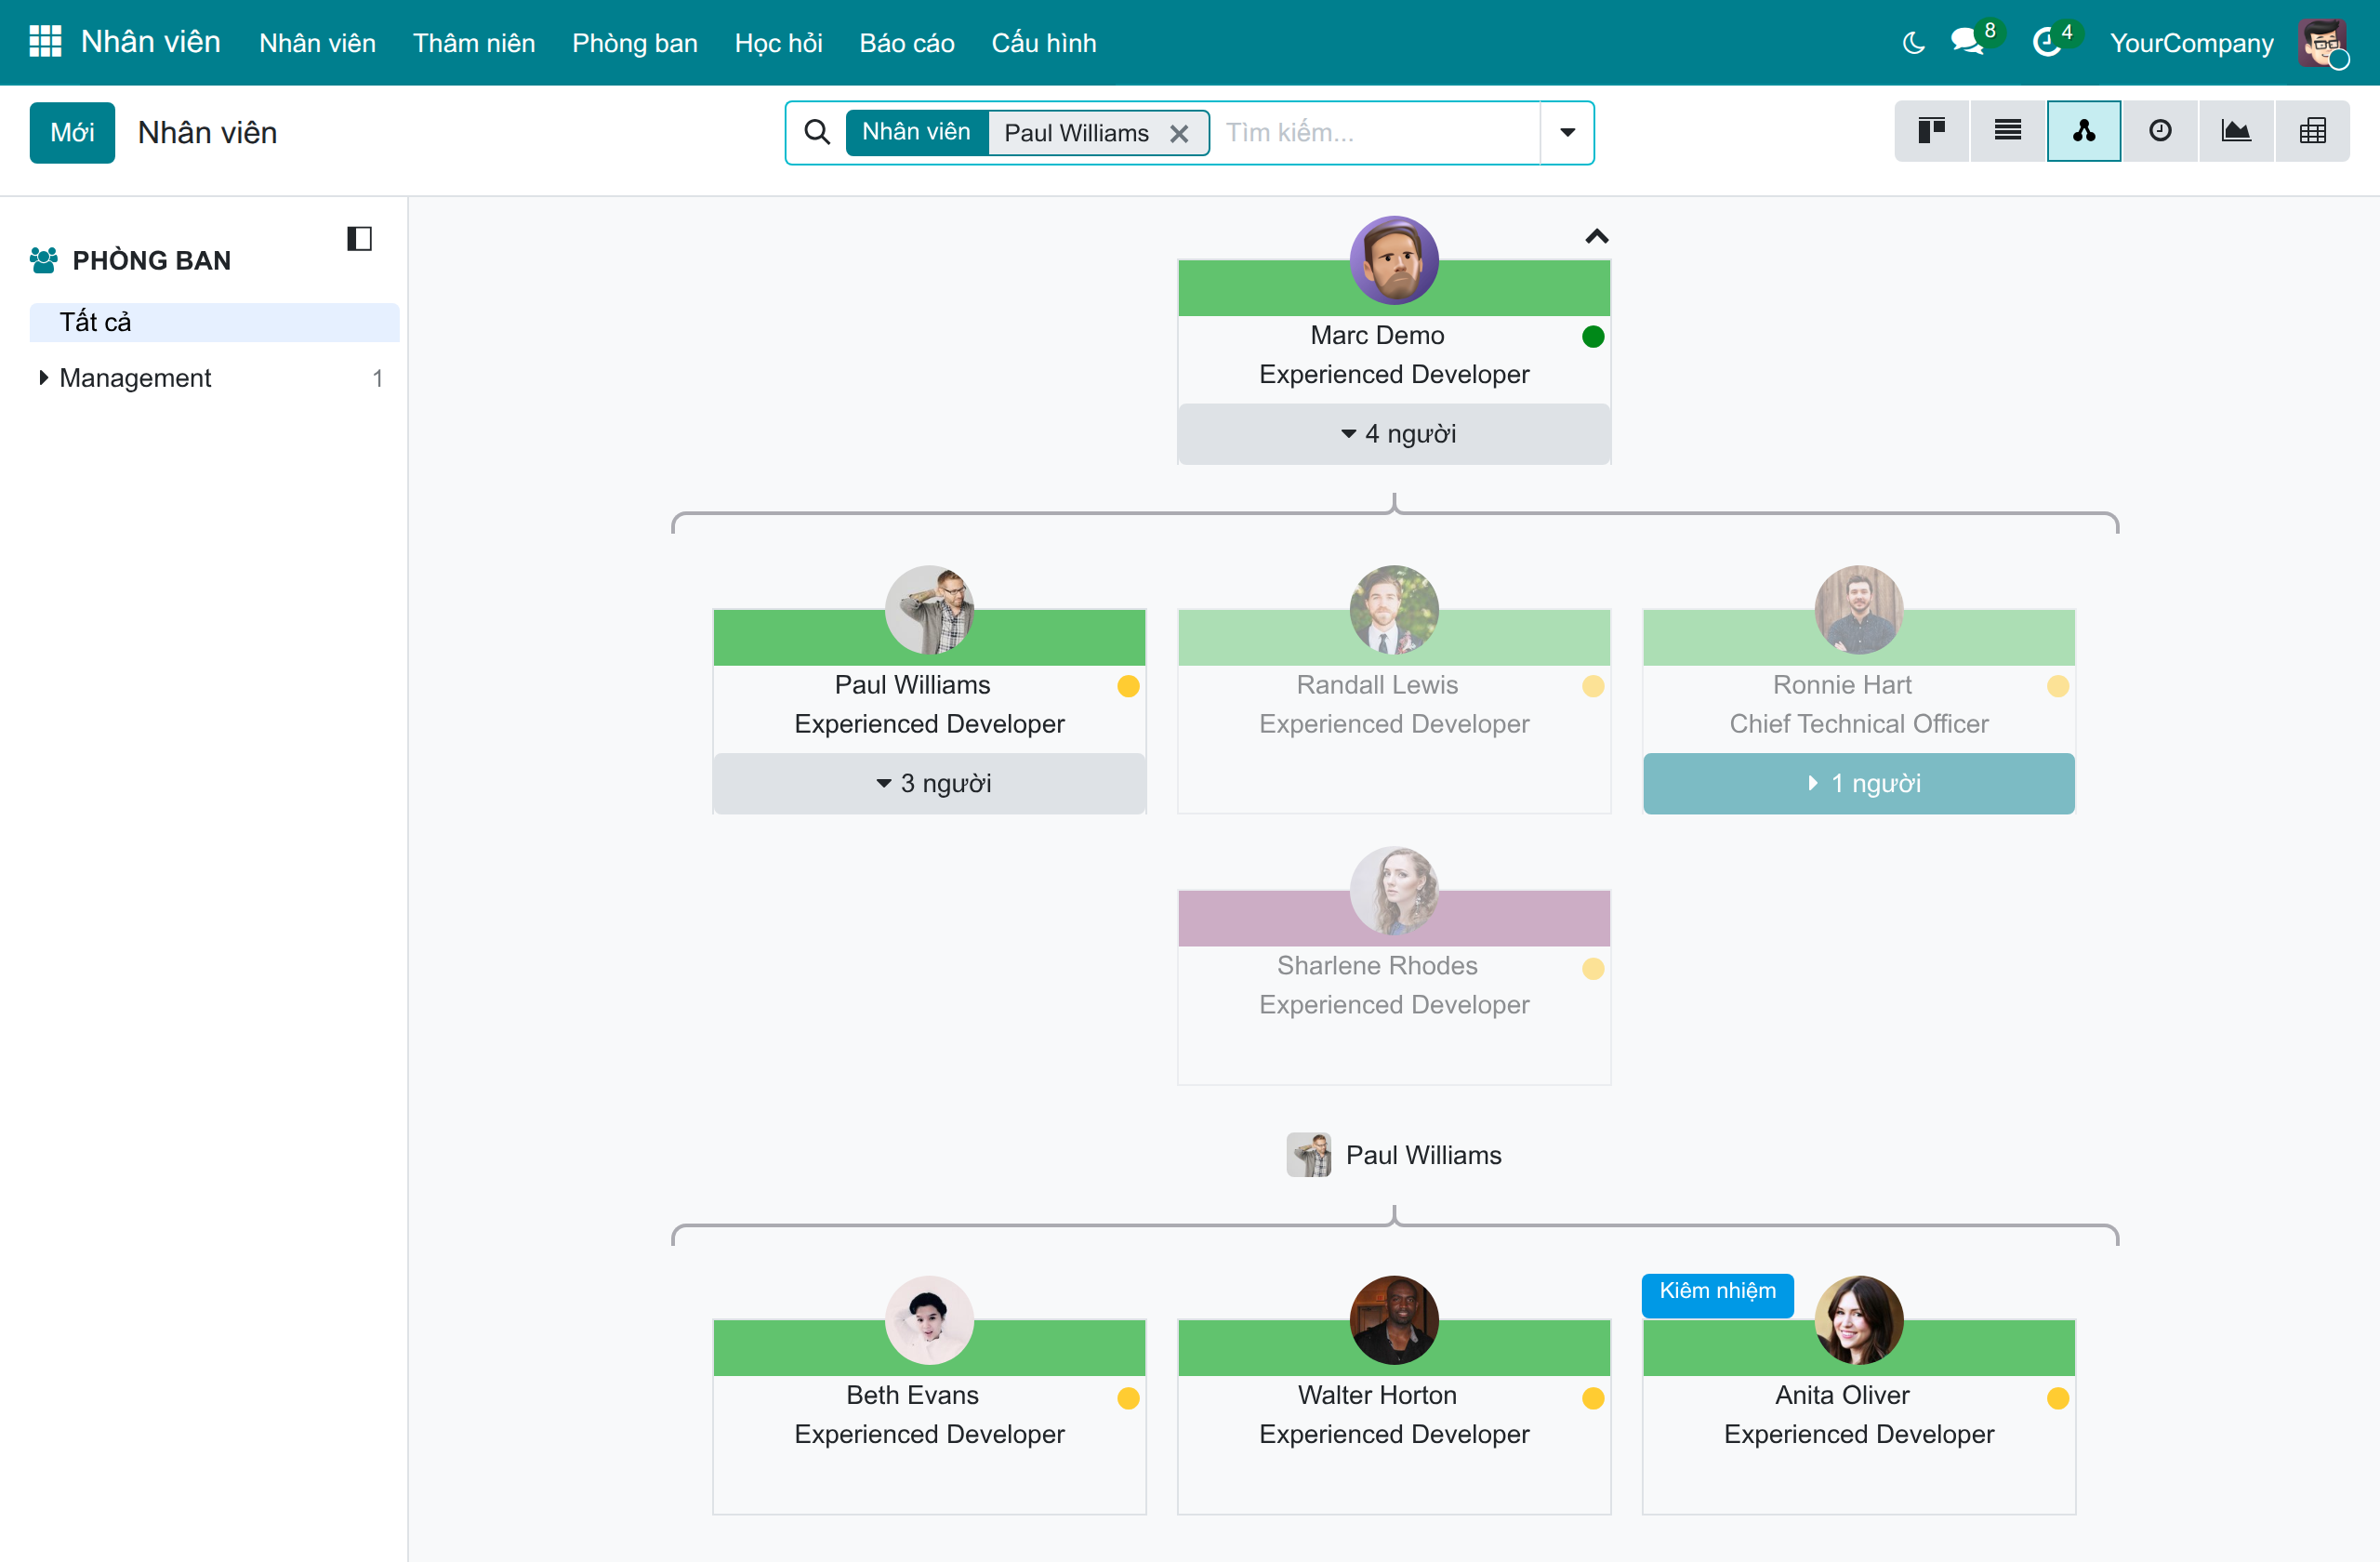The image size is (2380, 1562).
Task: Switch to List view
Action: pos(2008,130)
